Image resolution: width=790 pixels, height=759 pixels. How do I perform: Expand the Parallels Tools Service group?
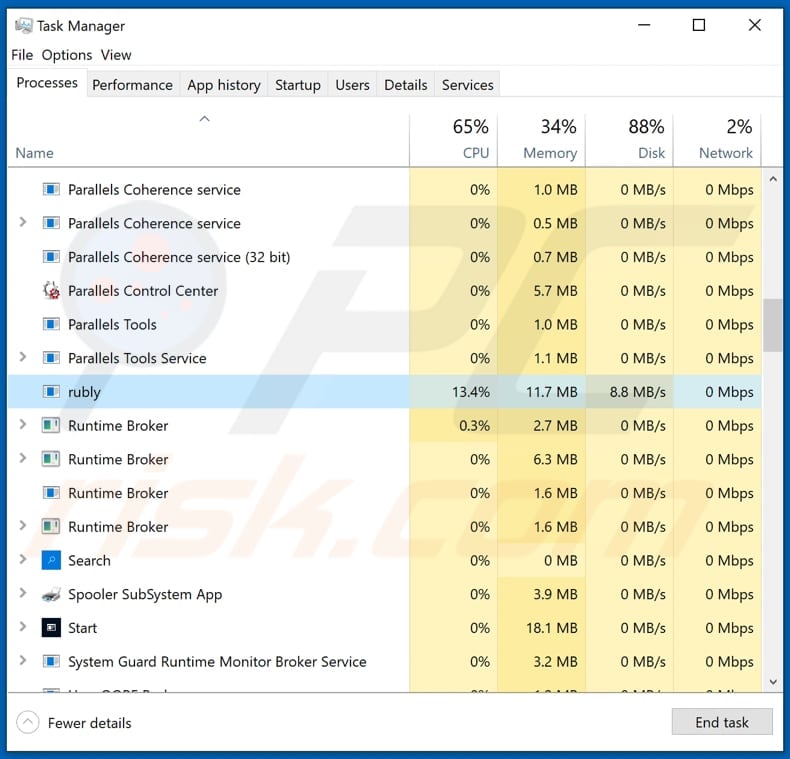(22, 357)
